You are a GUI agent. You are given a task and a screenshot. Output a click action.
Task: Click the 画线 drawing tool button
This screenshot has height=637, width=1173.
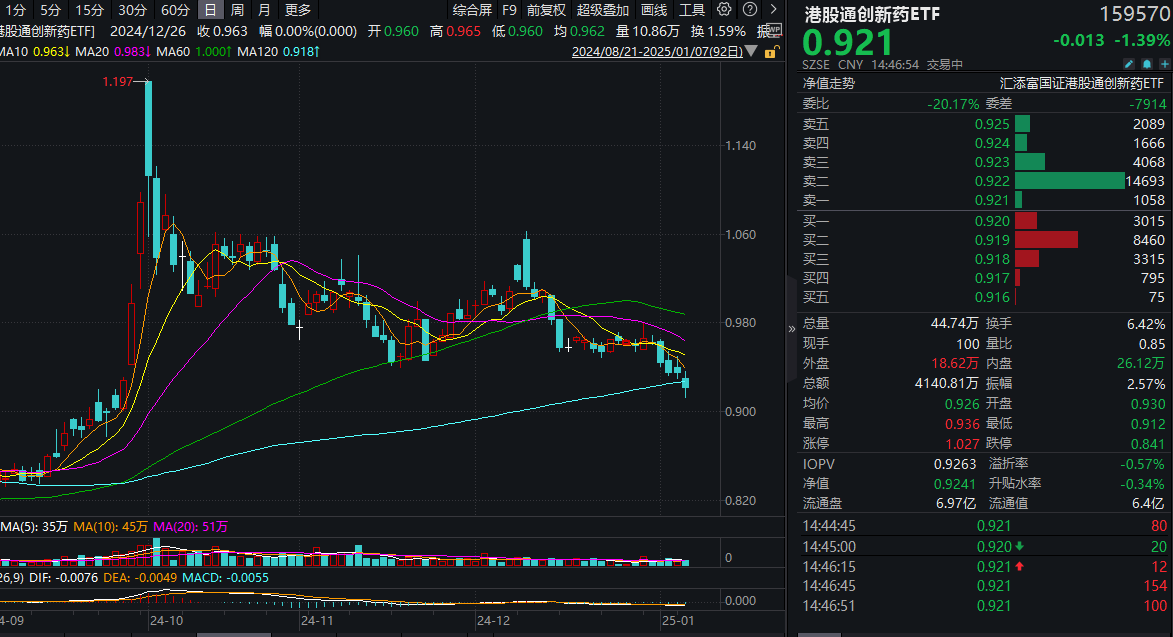coord(654,10)
